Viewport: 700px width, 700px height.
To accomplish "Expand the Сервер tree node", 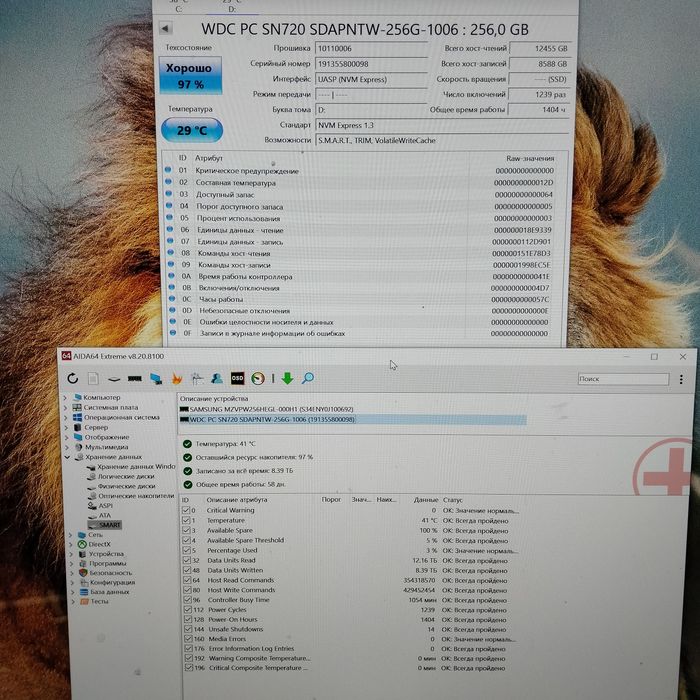I will 67,428.
